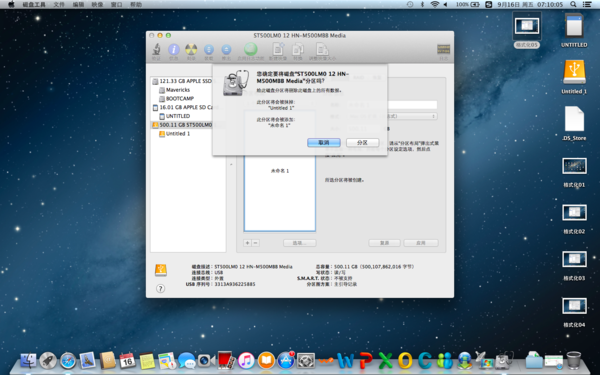Confirm partitioning with the 分区 button
This screenshot has height=375, width=600.
[x=362, y=142]
